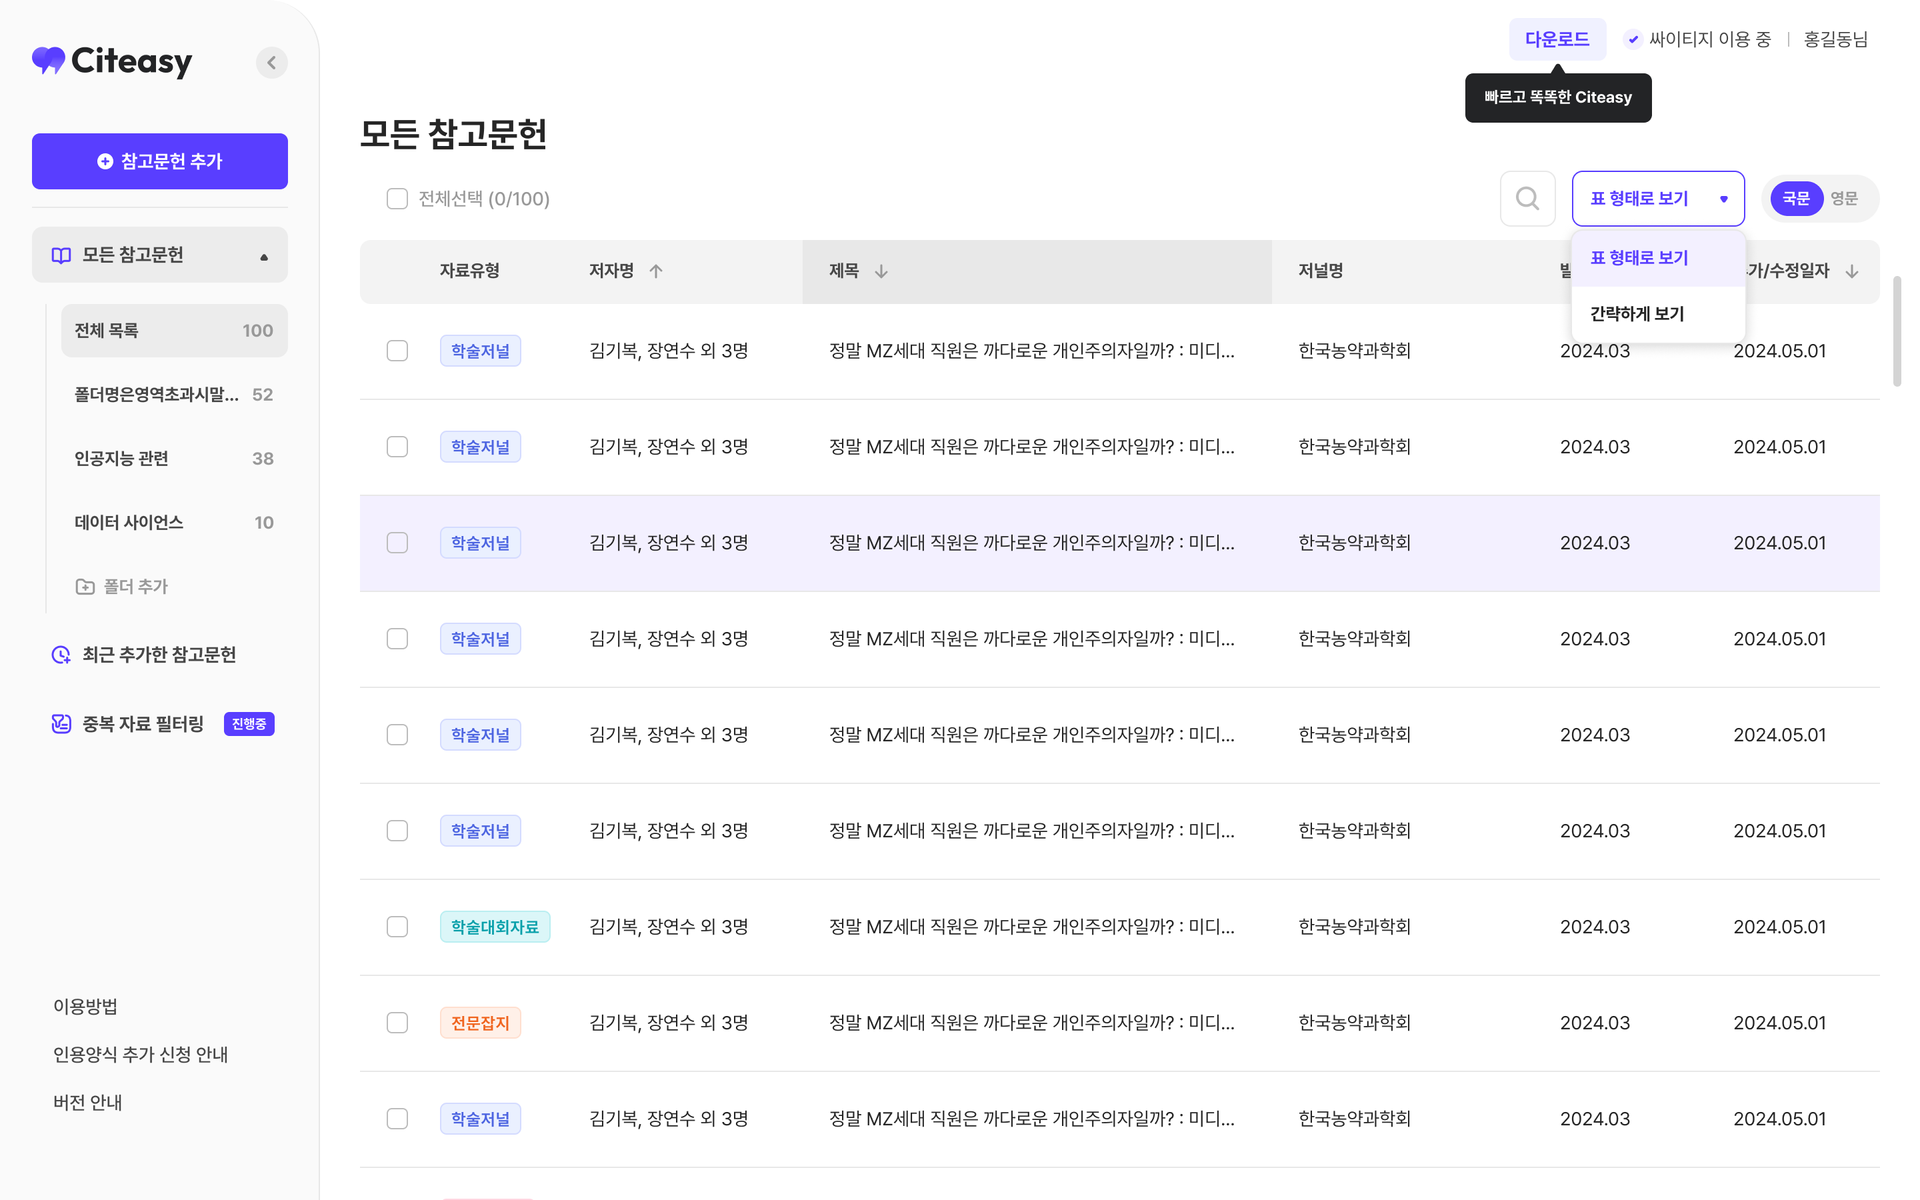The height and width of the screenshot is (1200, 1920).
Task: Open 중복 자료 필터링 icon
Action: [x=61, y=724]
